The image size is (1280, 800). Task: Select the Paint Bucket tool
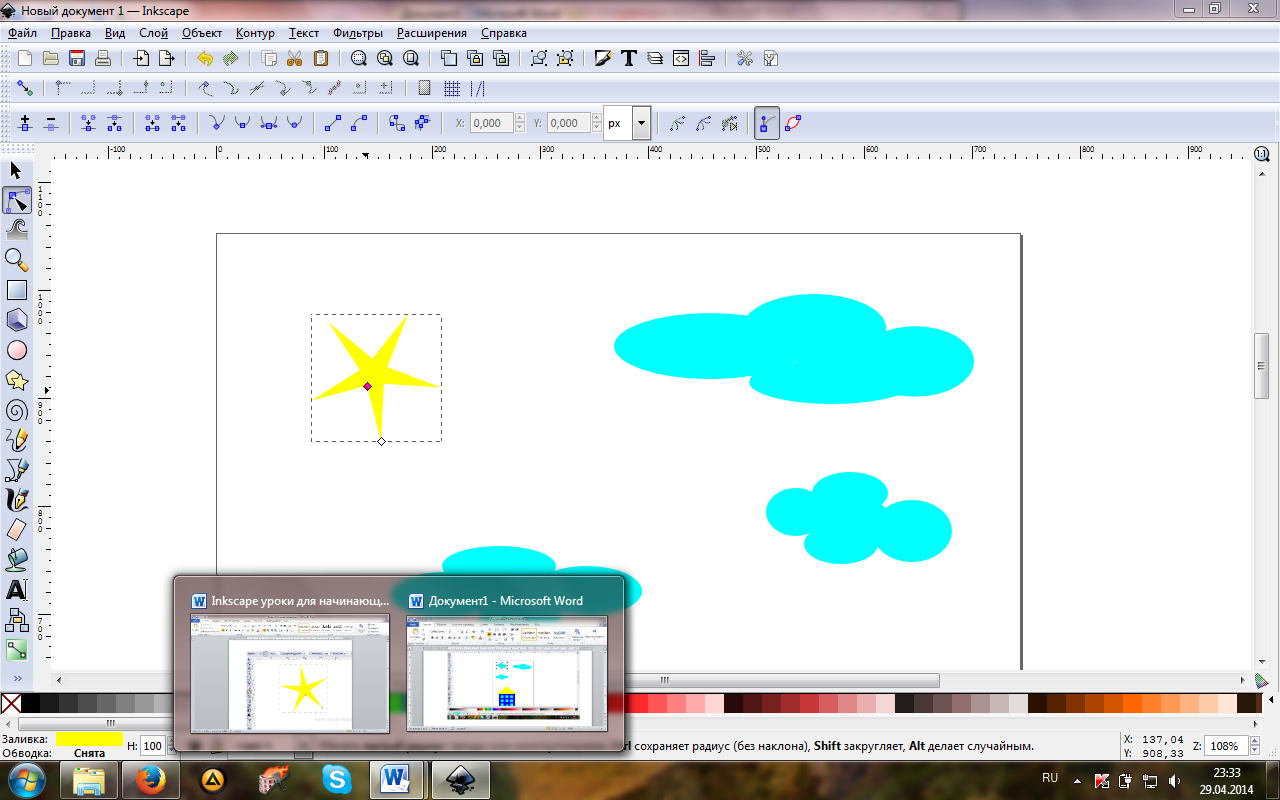click(x=16, y=560)
